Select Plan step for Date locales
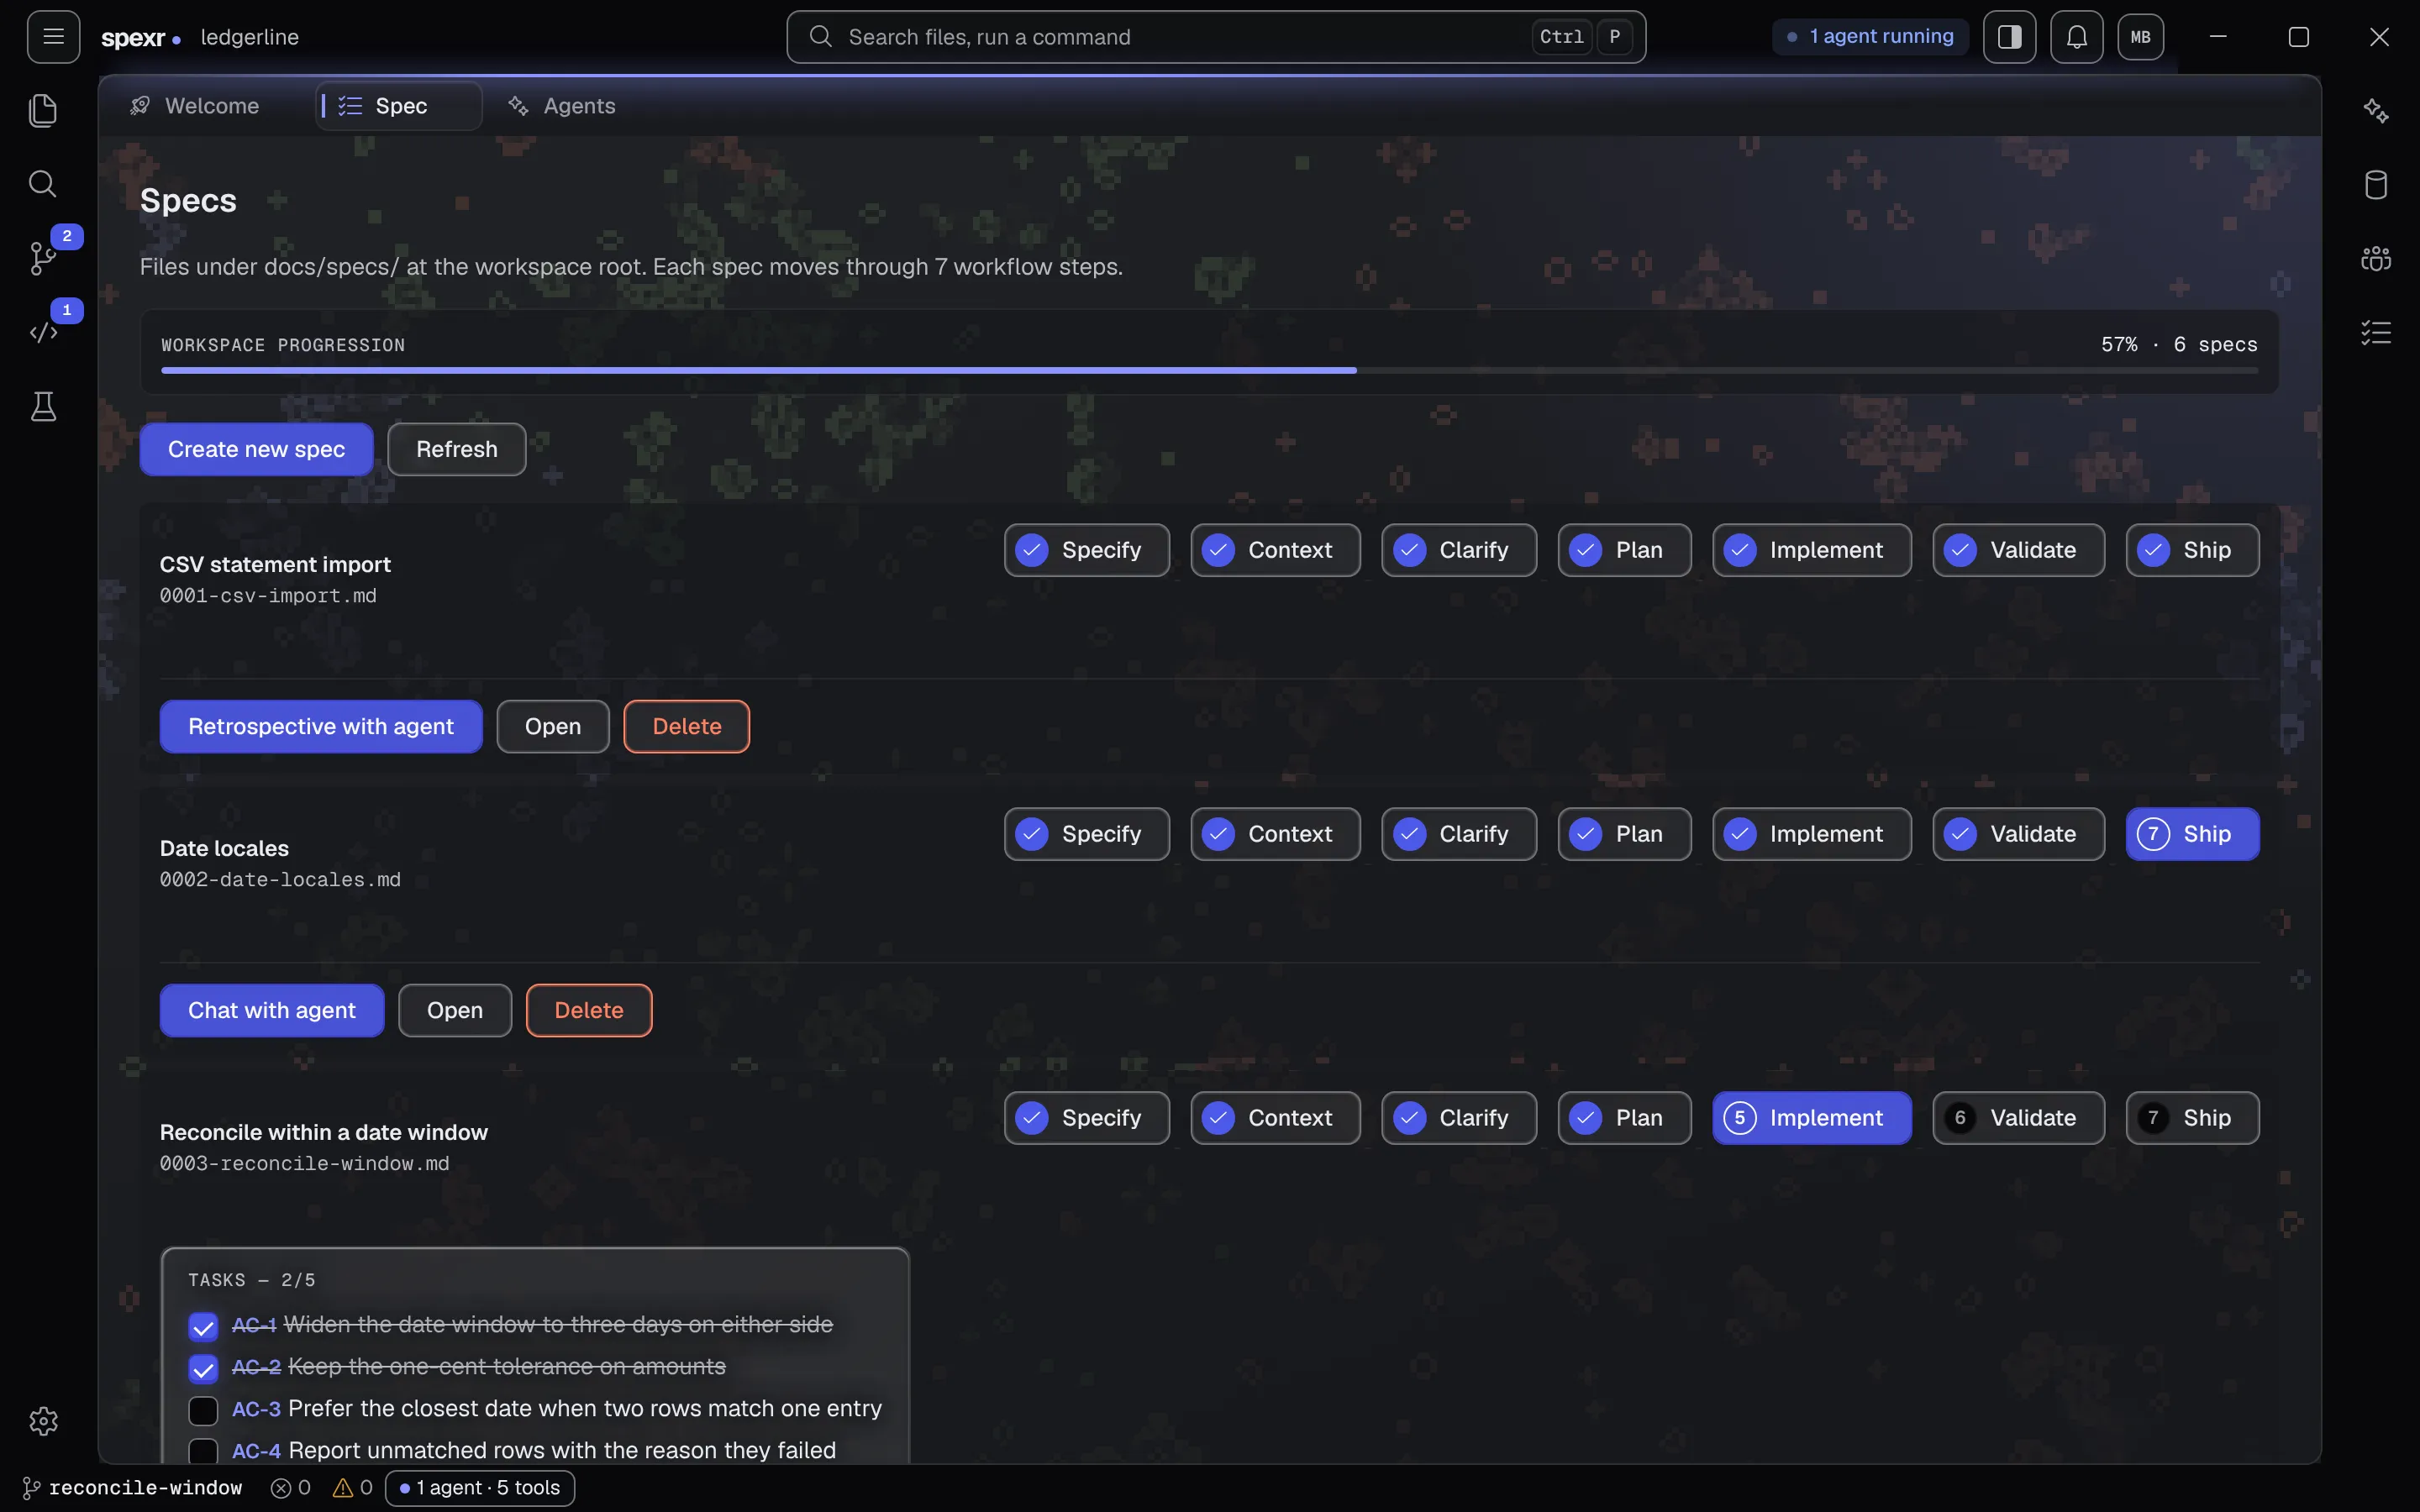This screenshot has height=1512, width=2420. click(x=1624, y=834)
